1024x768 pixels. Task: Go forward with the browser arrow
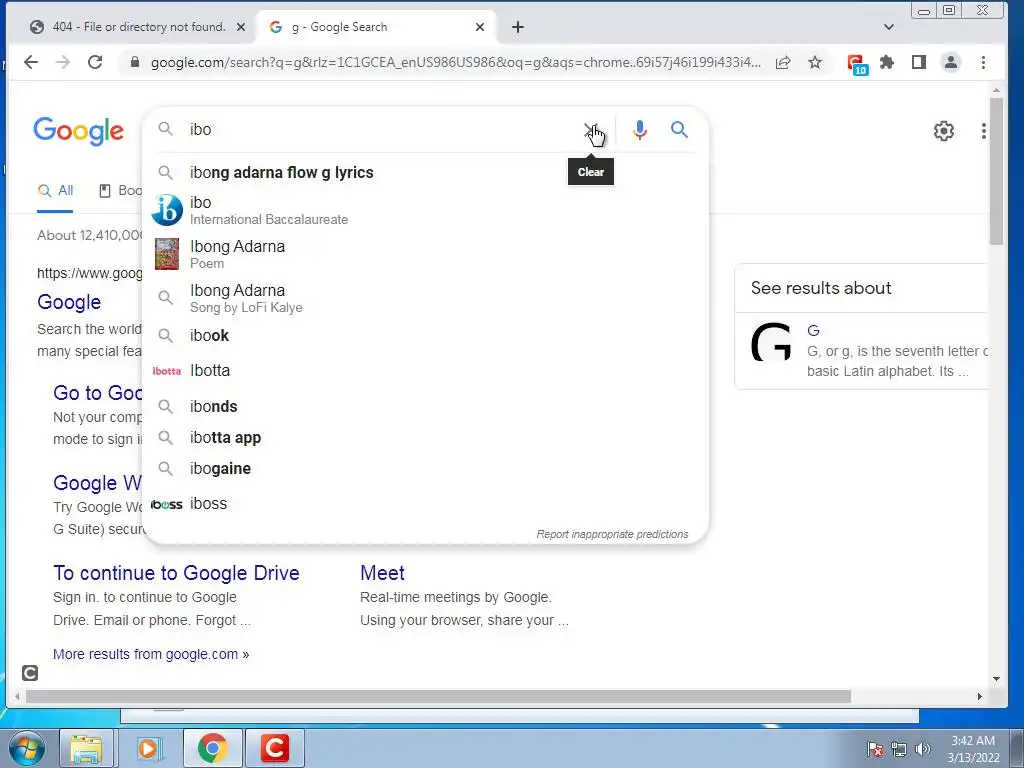(63, 62)
